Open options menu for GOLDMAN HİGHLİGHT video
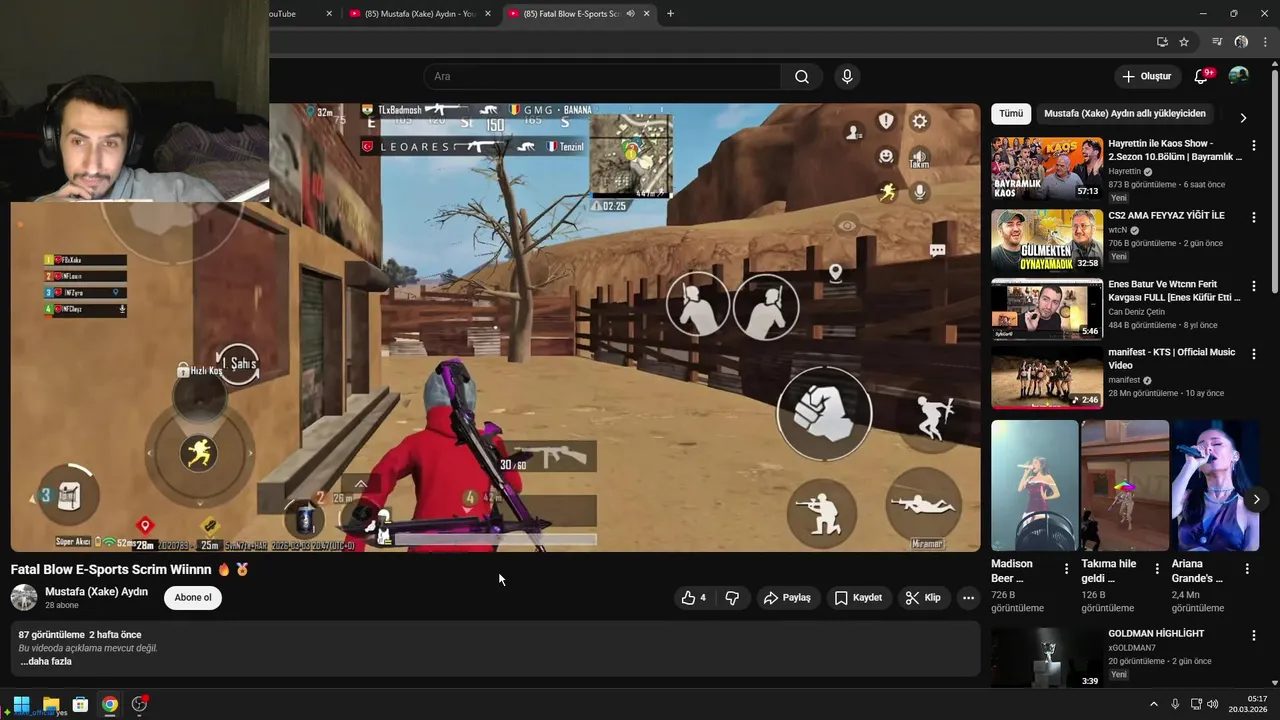The image size is (1280, 720). [1254, 636]
